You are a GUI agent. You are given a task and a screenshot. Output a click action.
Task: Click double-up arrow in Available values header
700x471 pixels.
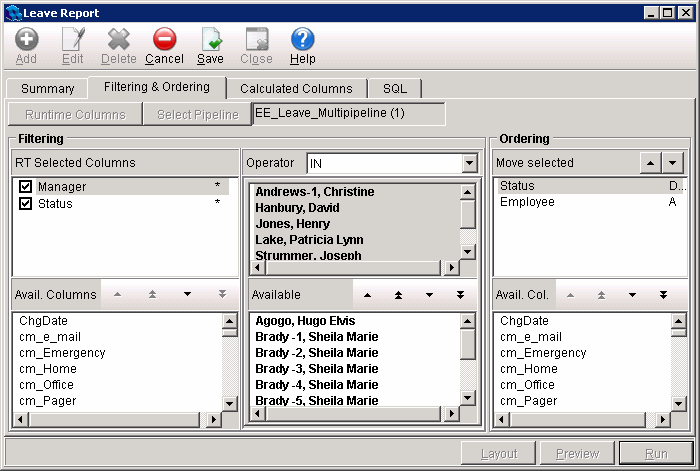click(398, 295)
